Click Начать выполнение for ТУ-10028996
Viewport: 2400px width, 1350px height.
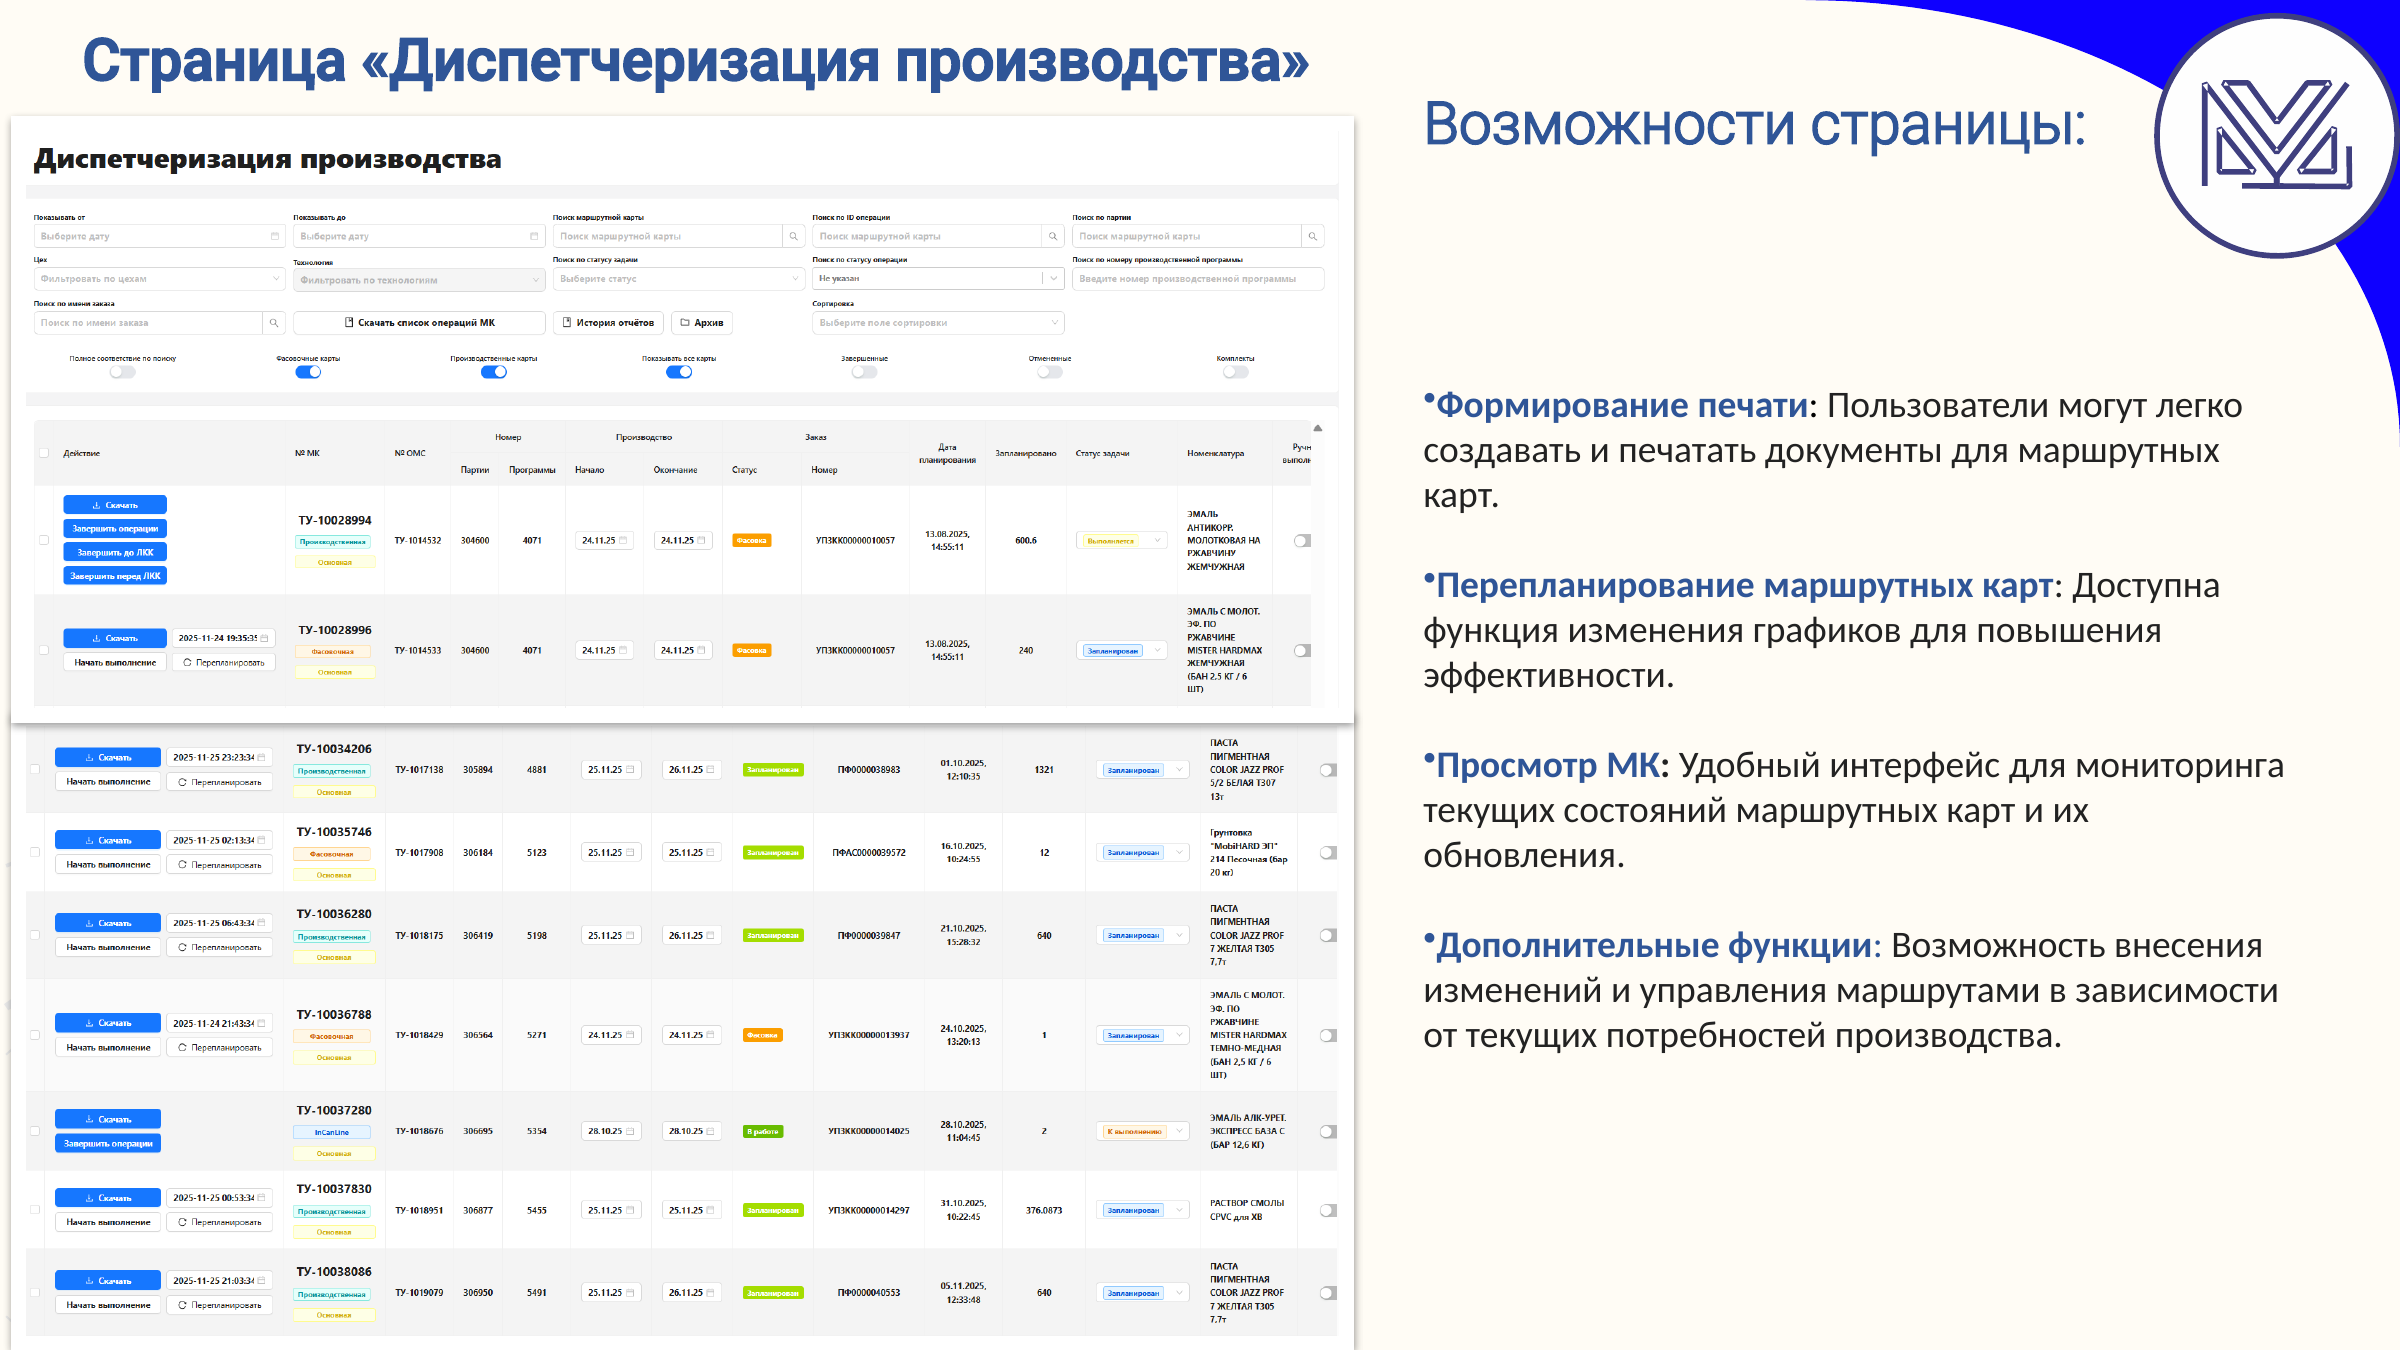(115, 662)
